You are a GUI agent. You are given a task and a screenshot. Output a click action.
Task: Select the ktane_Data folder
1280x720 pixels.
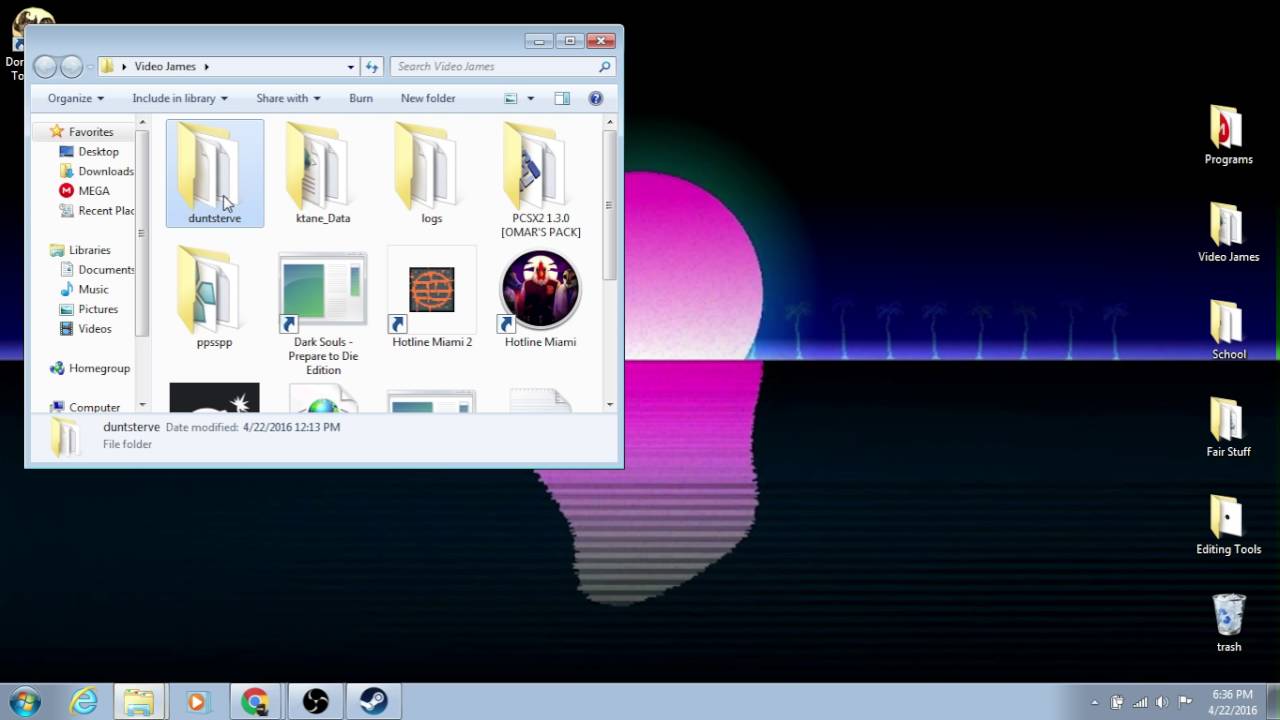click(323, 173)
